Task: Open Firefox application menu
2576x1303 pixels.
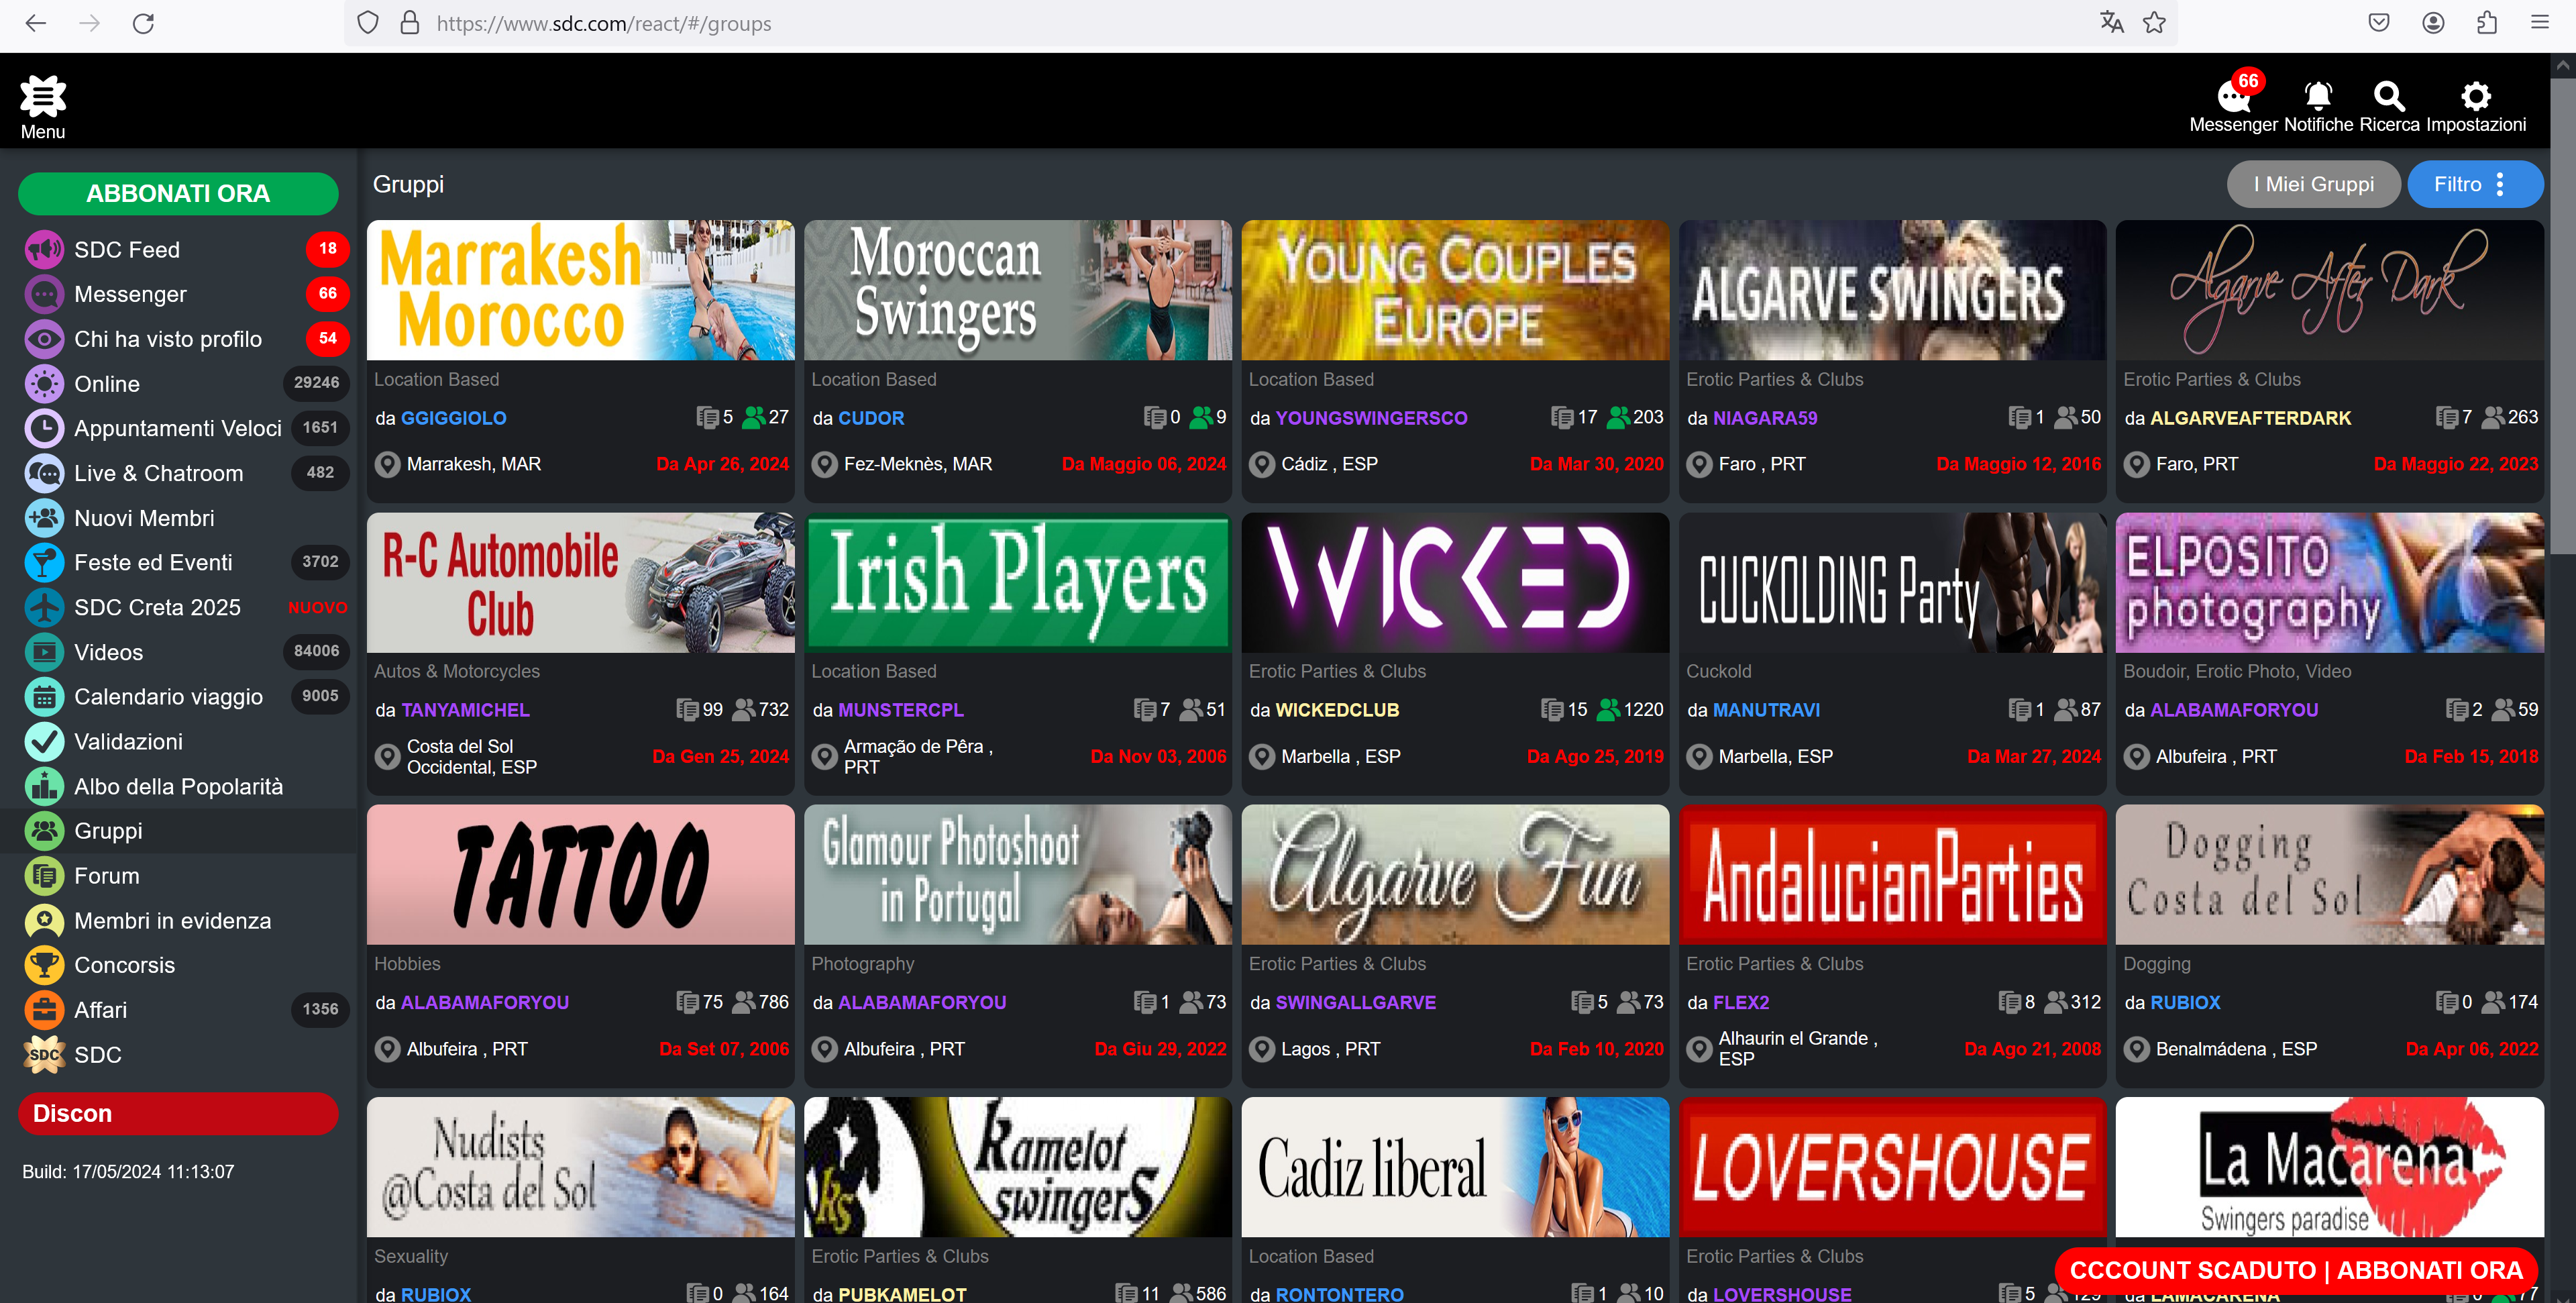Action: point(2539,23)
